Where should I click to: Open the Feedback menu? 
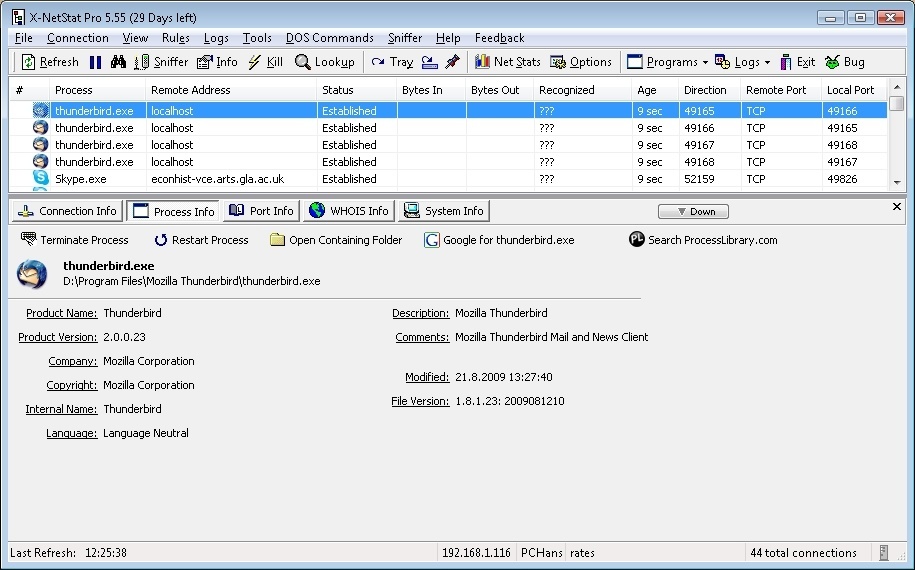[500, 38]
